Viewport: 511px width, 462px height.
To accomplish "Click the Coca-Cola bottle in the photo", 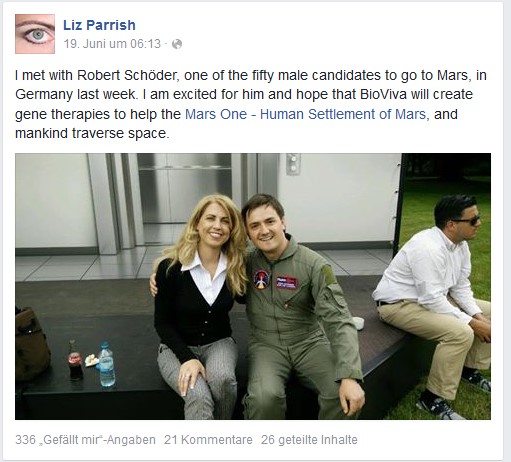I will [75, 361].
